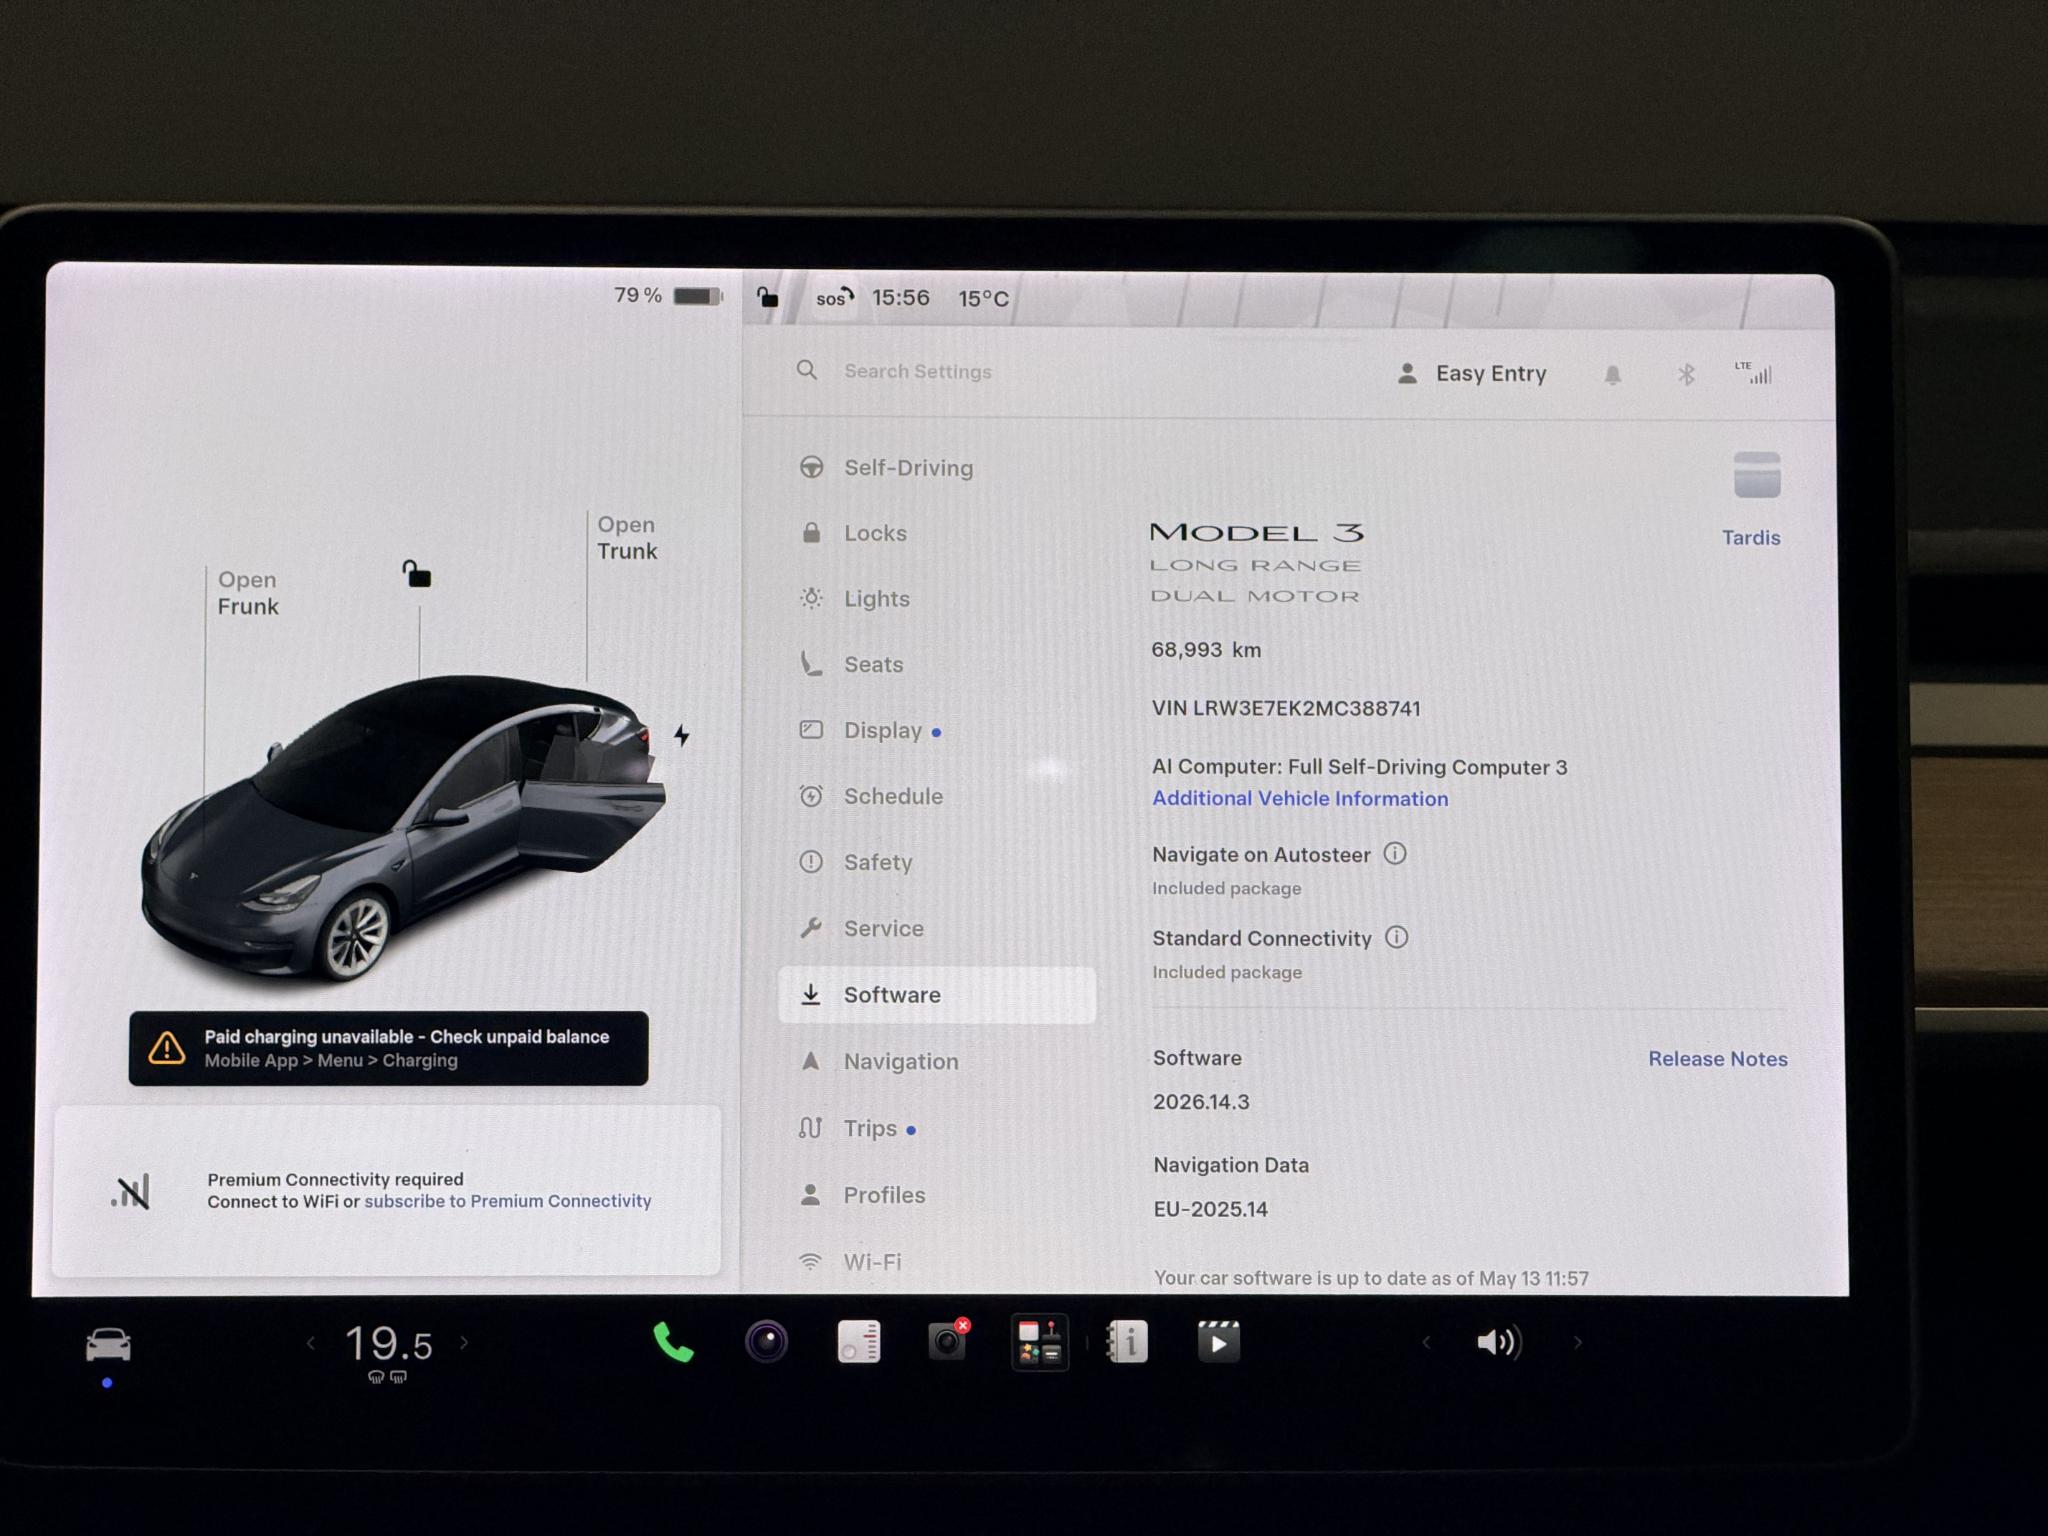Tap the LTE signal strength icon
2048x1536 pixels.
(x=1753, y=372)
